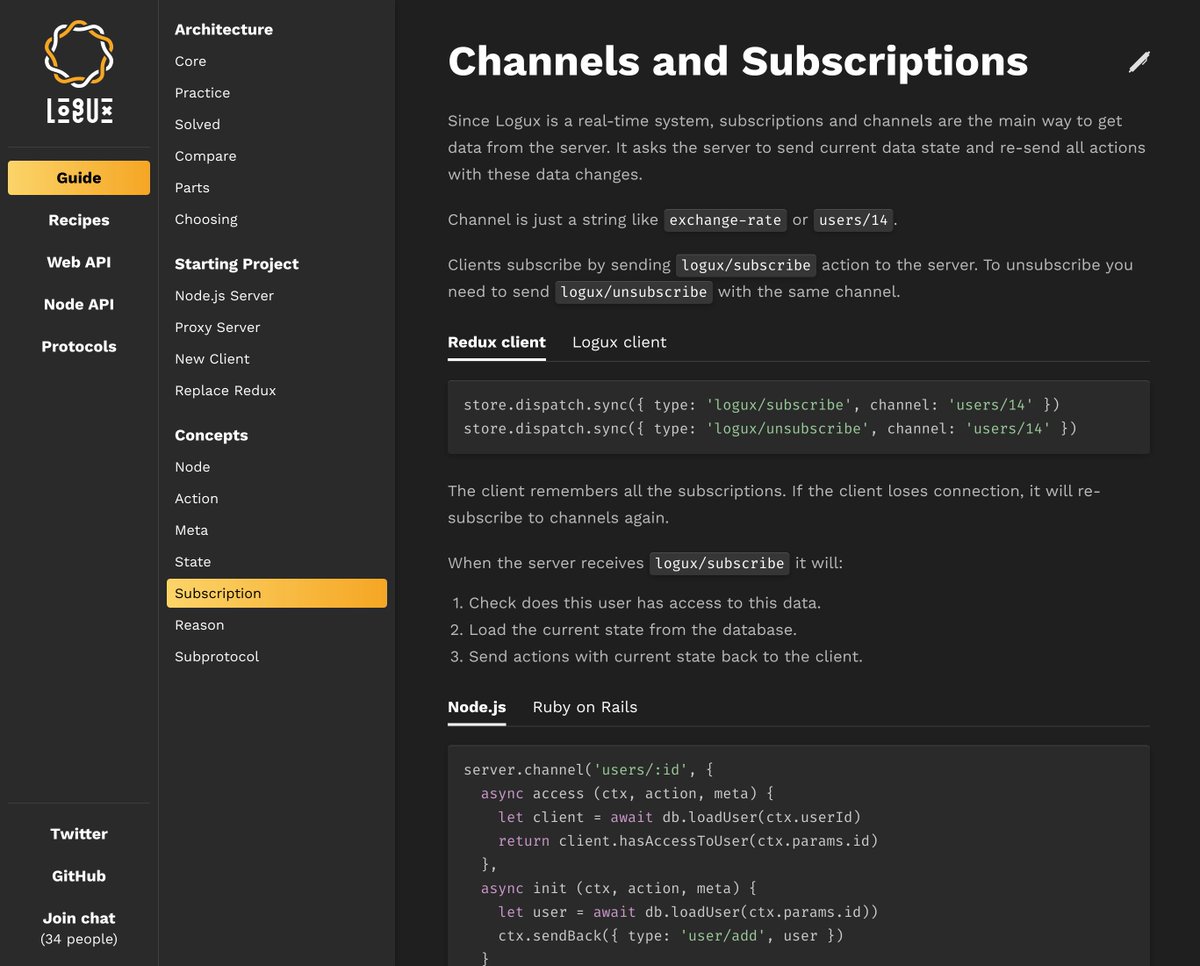Go to Choosing page
Image resolution: width=1200 pixels, height=966 pixels.
pyautogui.click(x=206, y=219)
